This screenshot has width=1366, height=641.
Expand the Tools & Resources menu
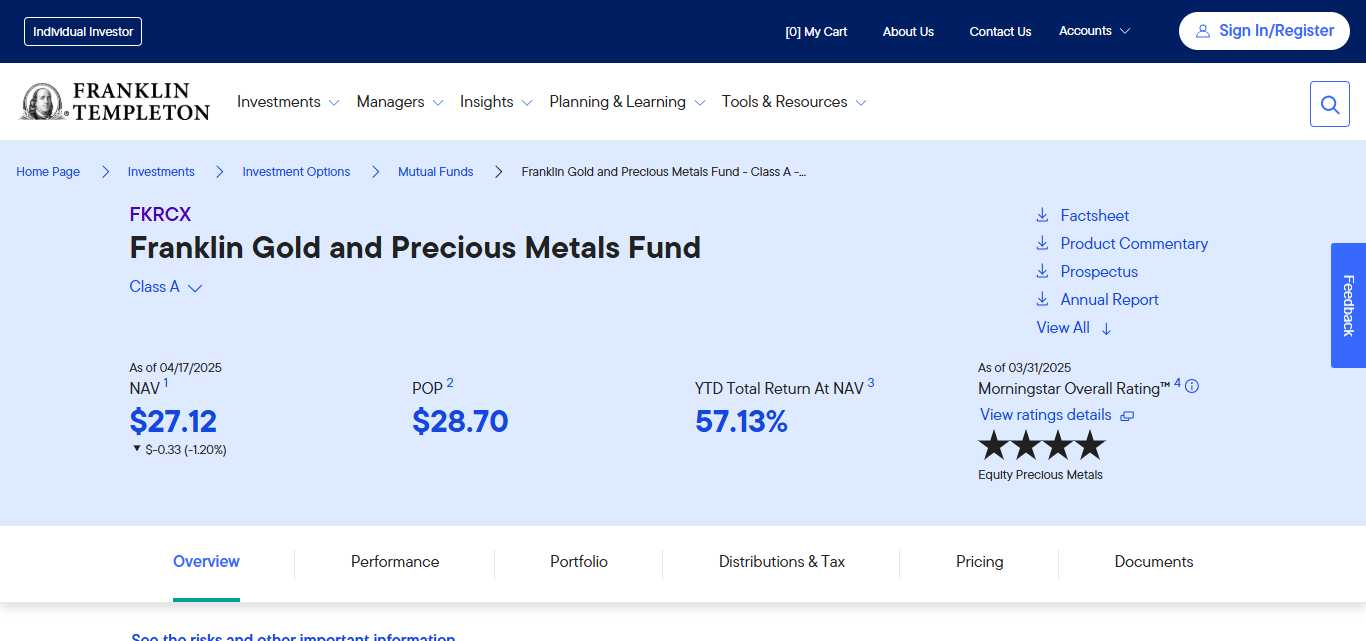tap(794, 102)
